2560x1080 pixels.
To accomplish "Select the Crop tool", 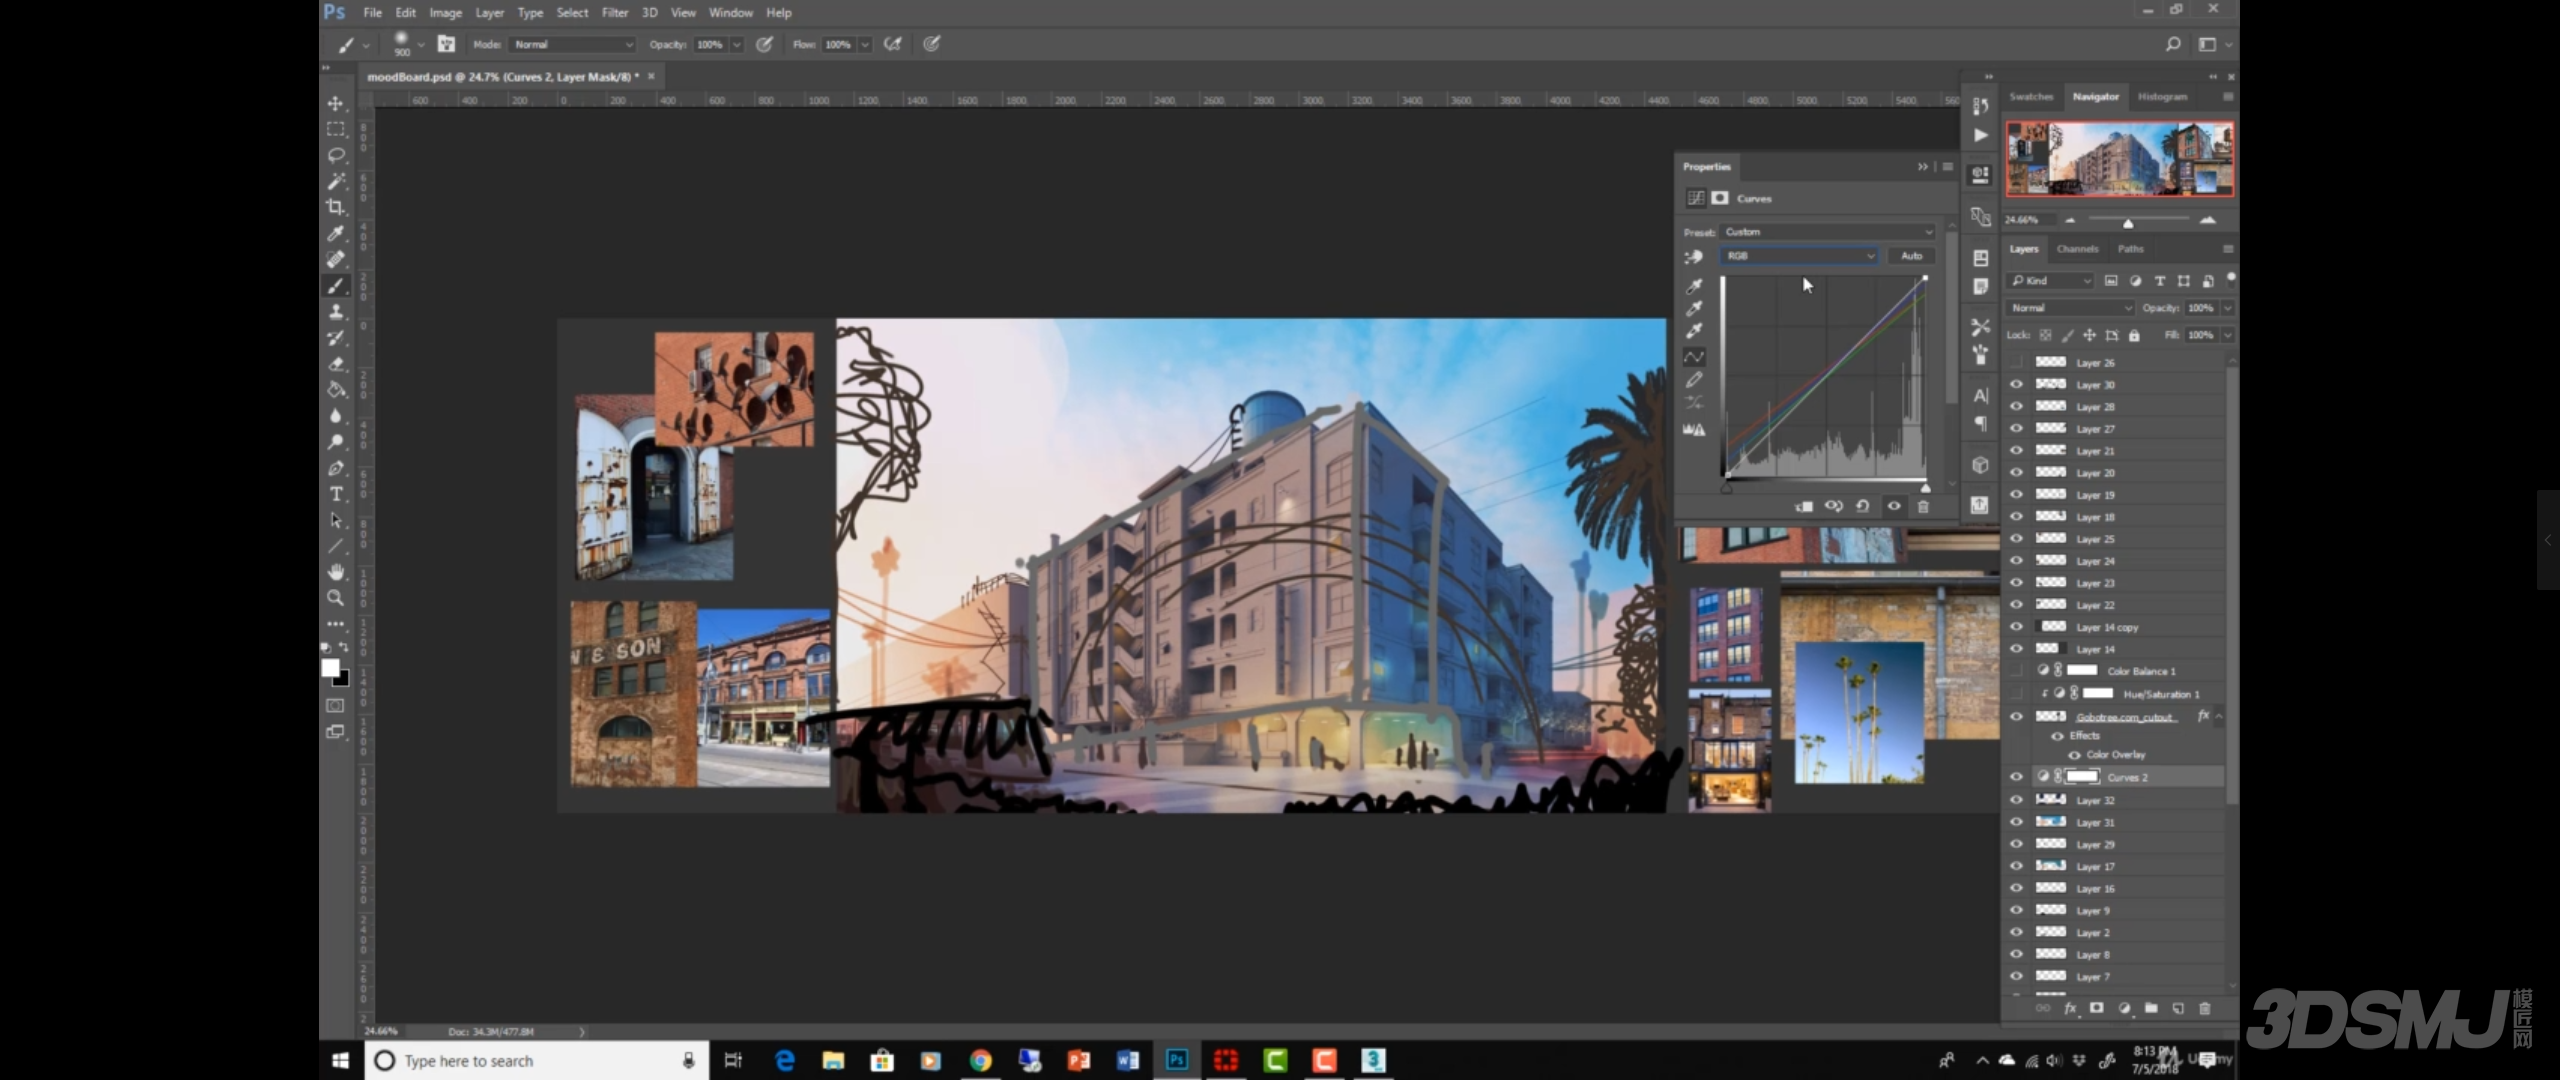I will (336, 207).
